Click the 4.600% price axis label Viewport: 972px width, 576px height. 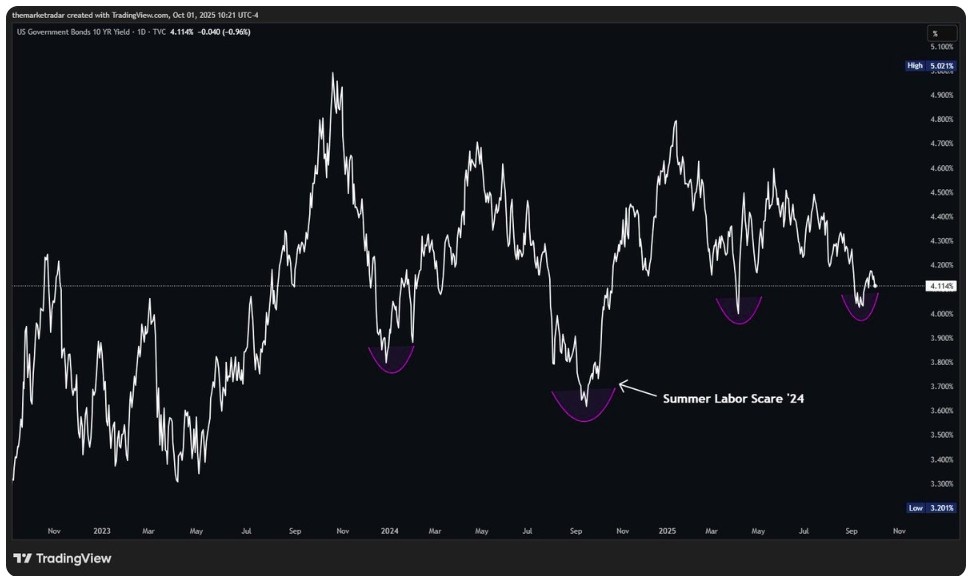[942, 168]
